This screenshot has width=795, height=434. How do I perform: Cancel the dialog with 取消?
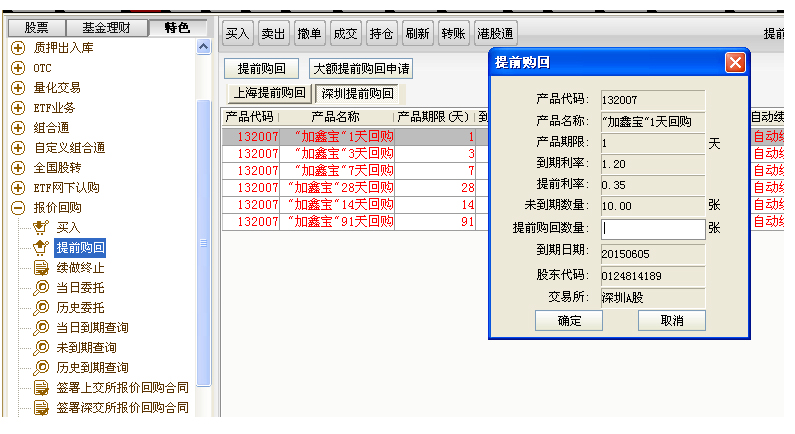tap(672, 321)
